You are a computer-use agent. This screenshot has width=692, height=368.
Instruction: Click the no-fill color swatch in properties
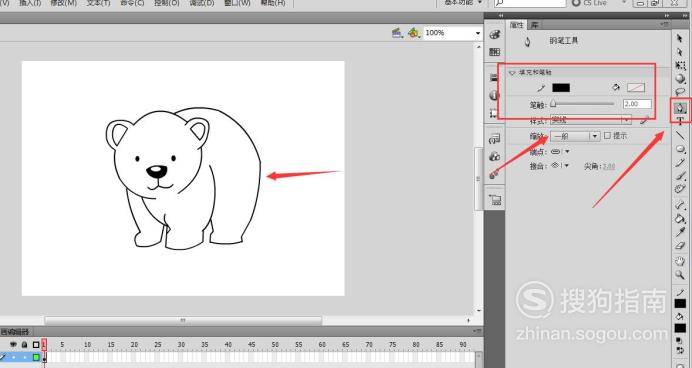tap(636, 87)
